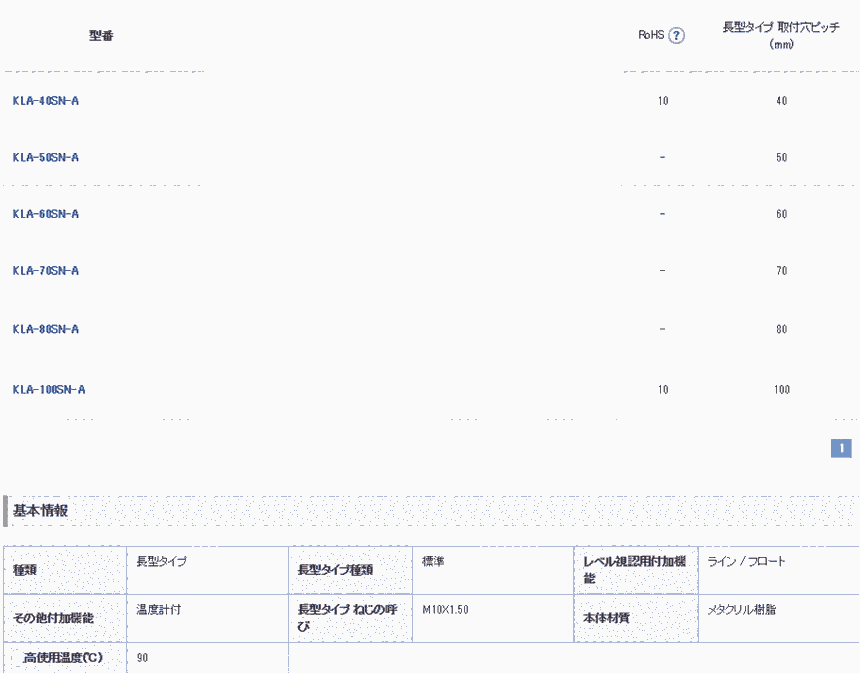
Task: Select the KLA-60SN-A part number
Action: [46, 214]
